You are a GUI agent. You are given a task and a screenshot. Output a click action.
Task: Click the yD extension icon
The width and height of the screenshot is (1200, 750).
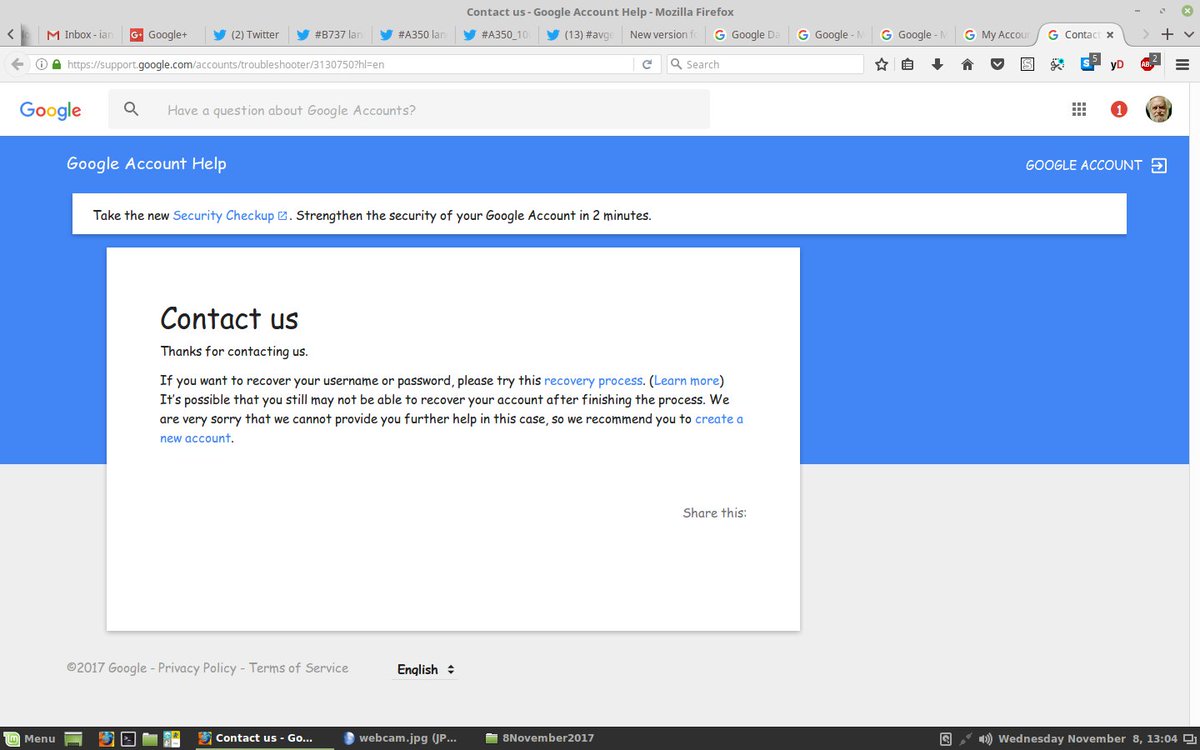coord(1118,64)
